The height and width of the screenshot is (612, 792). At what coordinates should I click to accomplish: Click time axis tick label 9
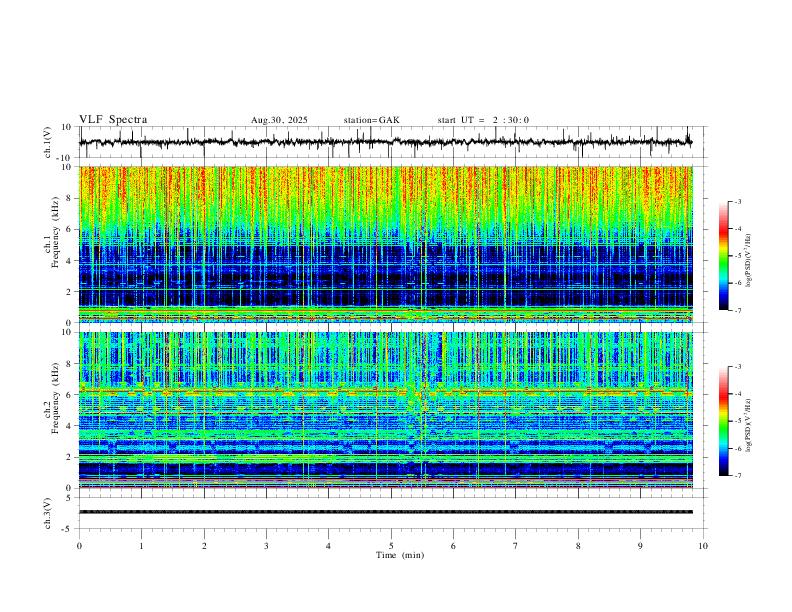640,546
